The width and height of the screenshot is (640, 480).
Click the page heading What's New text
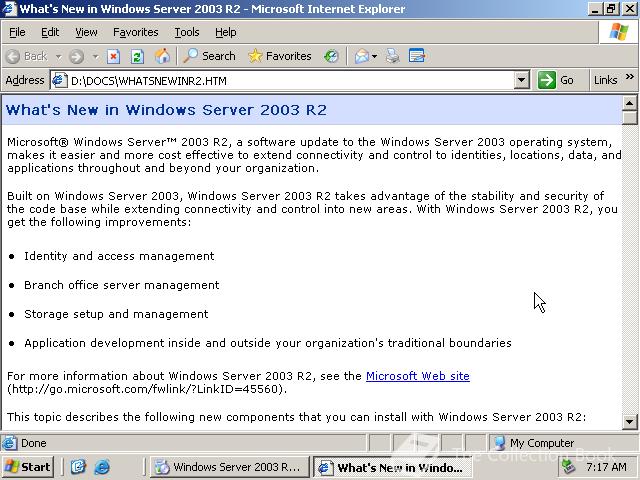(166, 110)
